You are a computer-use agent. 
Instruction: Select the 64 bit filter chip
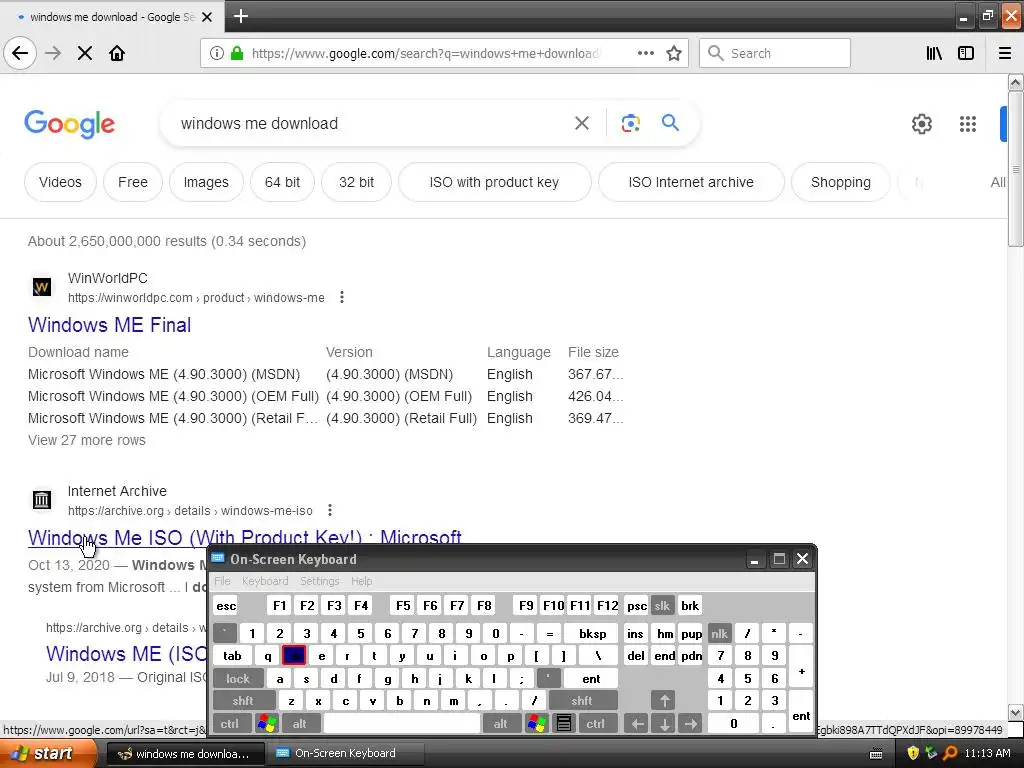click(282, 182)
